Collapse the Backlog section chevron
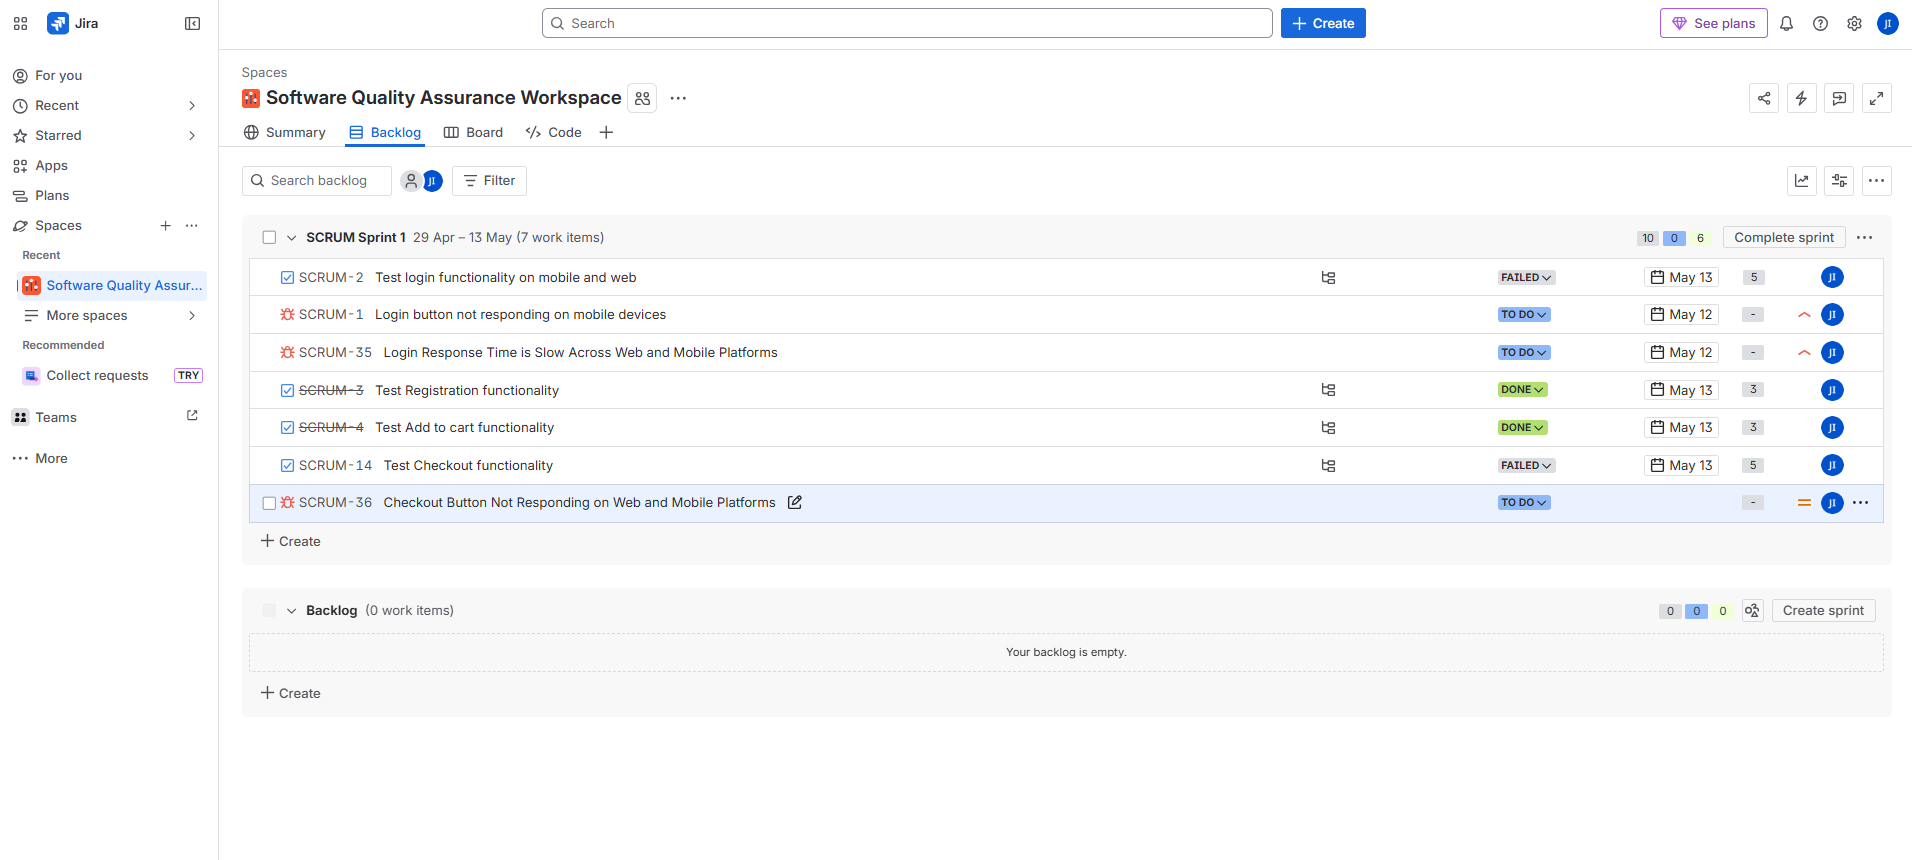The height and width of the screenshot is (860, 1912). pos(291,611)
